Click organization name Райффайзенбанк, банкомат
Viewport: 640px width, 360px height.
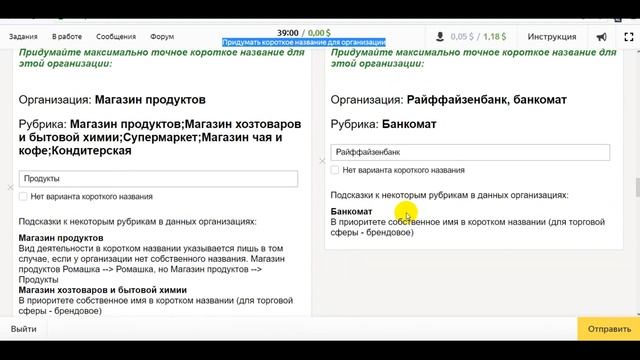click(487, 100)
